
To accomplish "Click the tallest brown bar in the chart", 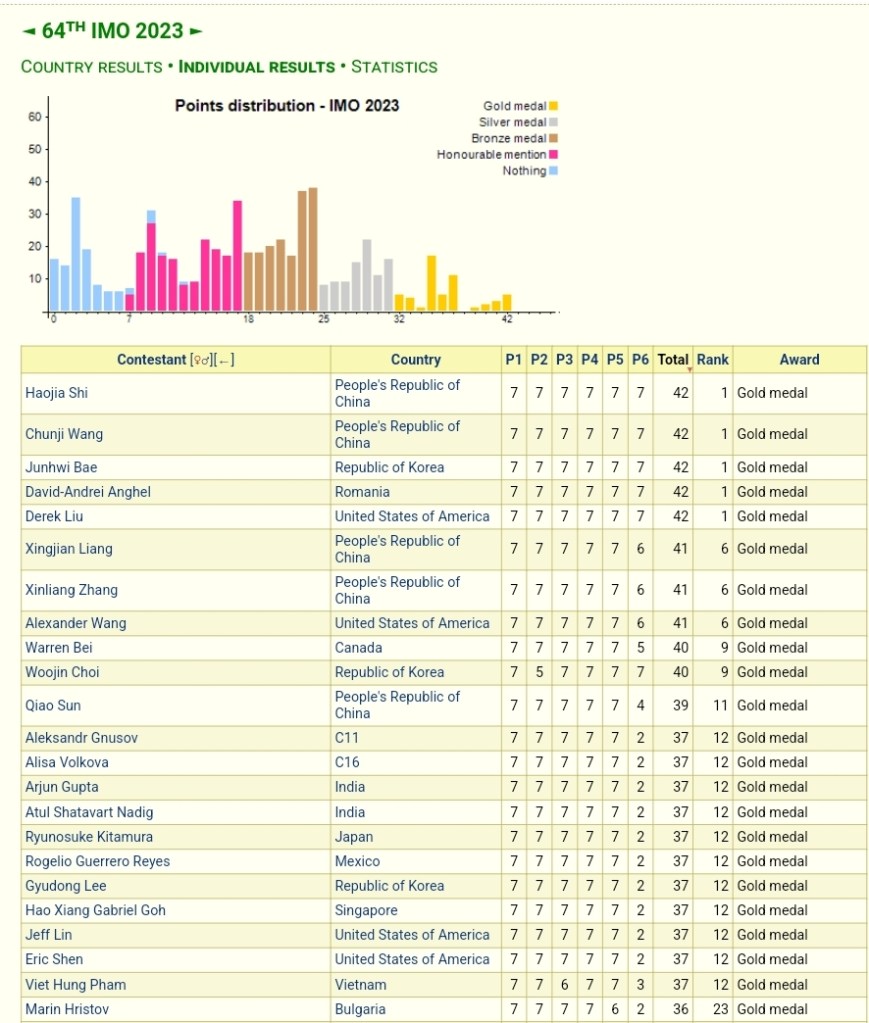I will point(313,250).
